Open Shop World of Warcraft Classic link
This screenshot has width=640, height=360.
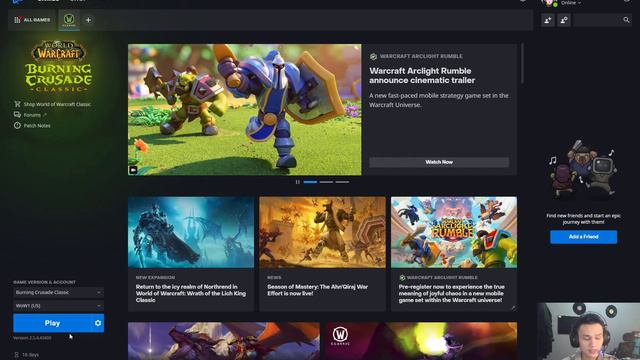click(57, 104)
